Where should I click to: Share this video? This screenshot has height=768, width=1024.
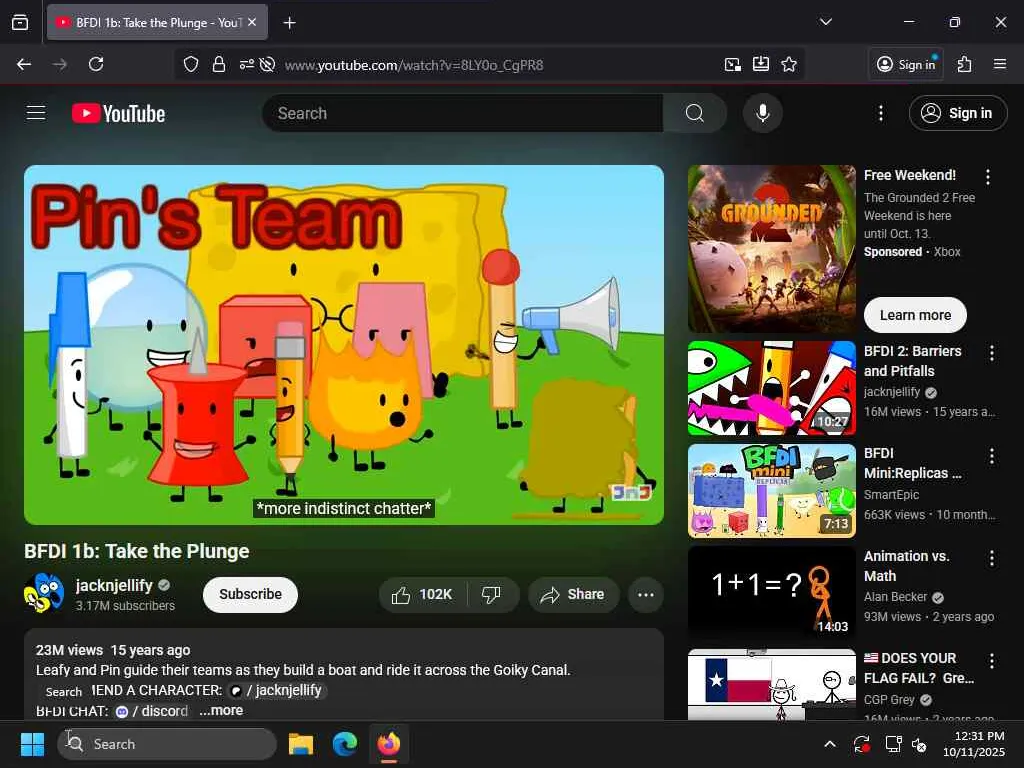[x=573, y=594]
